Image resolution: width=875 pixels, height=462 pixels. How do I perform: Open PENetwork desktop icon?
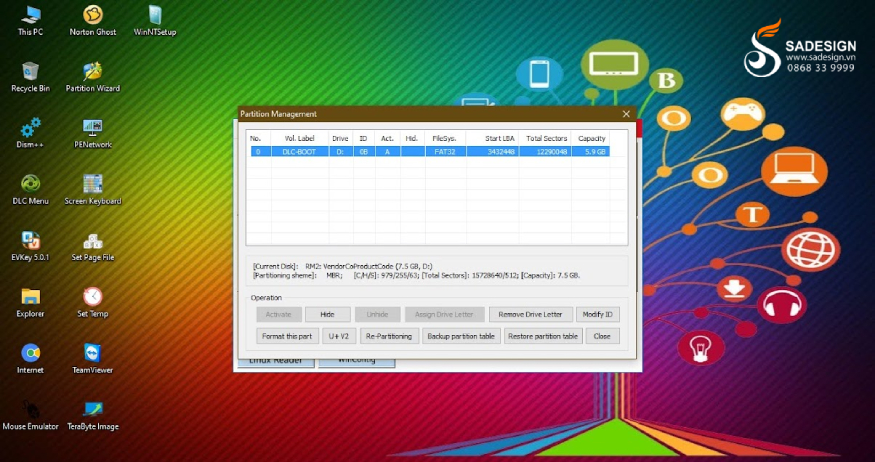click(93, 133)
